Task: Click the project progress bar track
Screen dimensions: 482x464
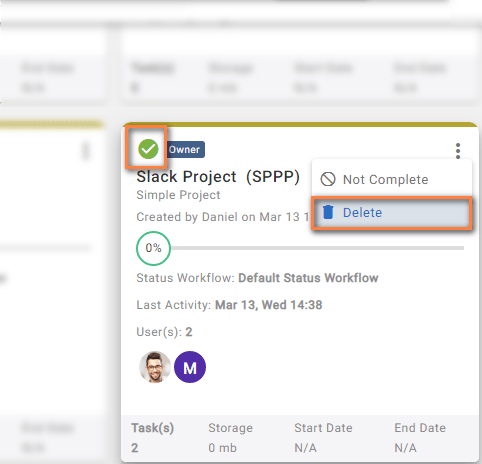Action: [317, 248]
